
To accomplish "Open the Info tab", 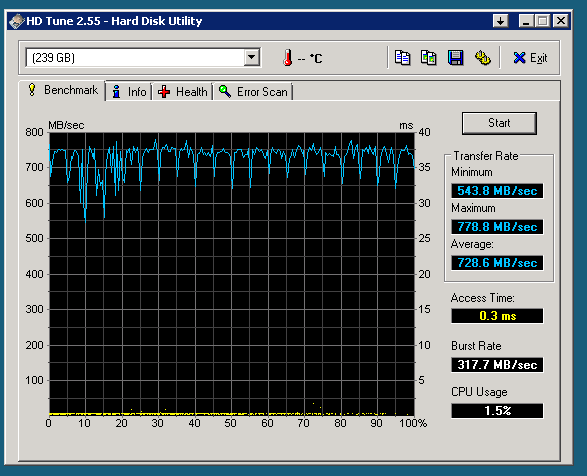I will click(129, 92).
